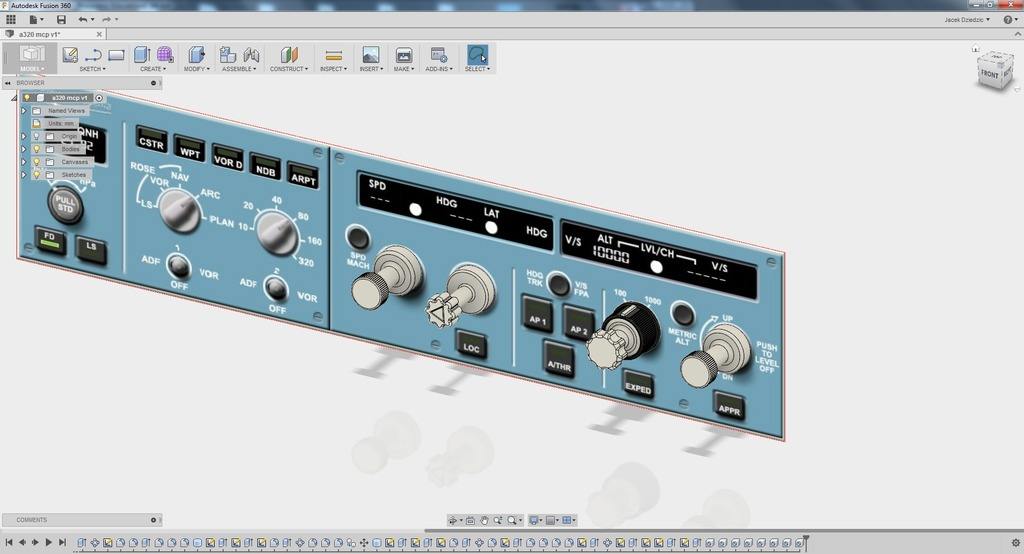The height and width of the screenshot is (554, 1024).
Task: Open the MAKE menu
Action: point(404,69)
